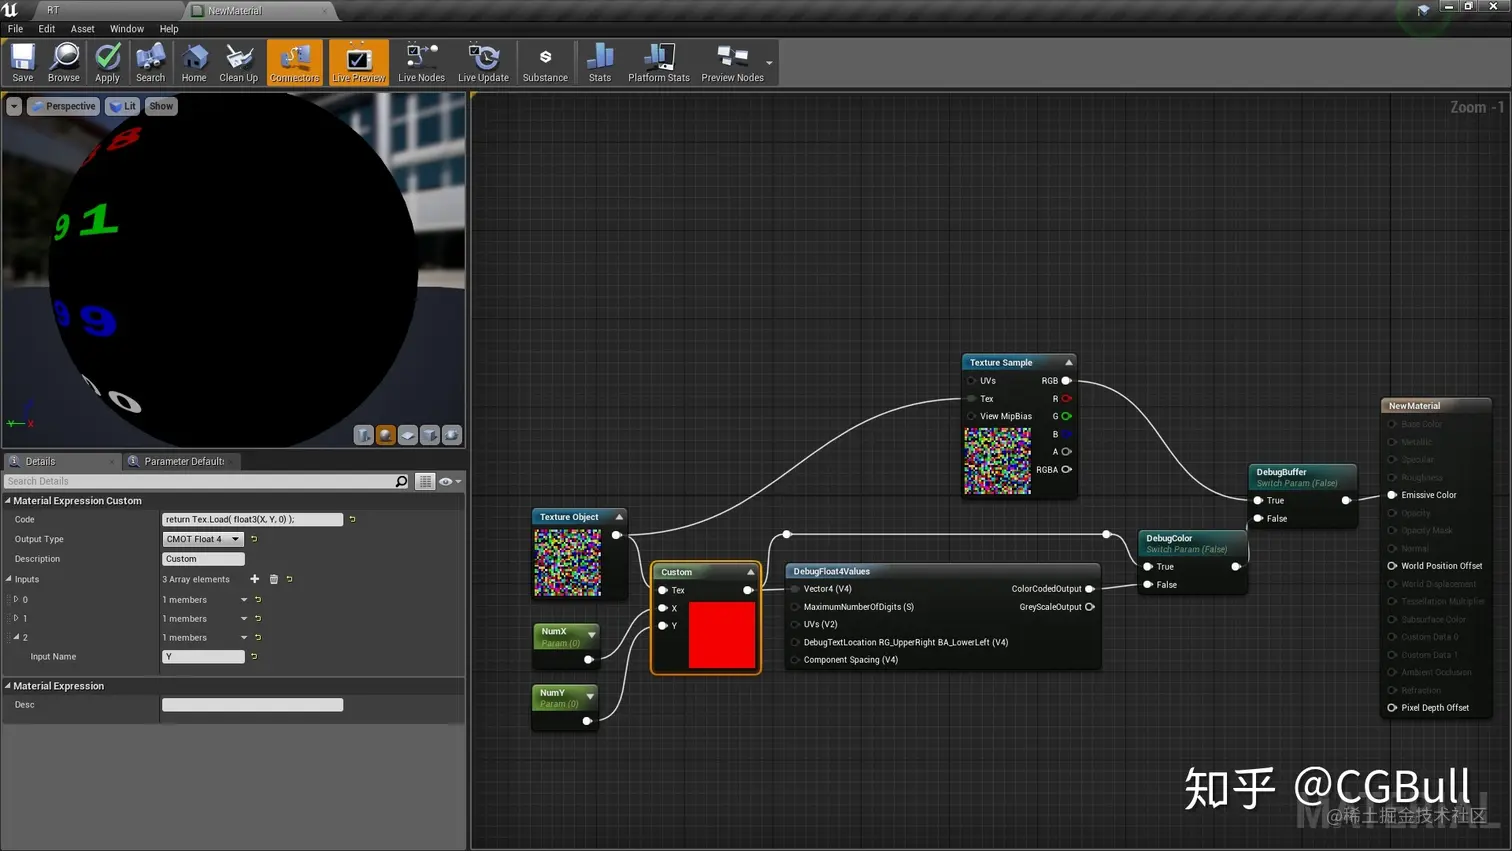Collapse Inputs element 2
Image resolution: width=1512 pixels, height=851 pixels.
[x=16, y=637]
